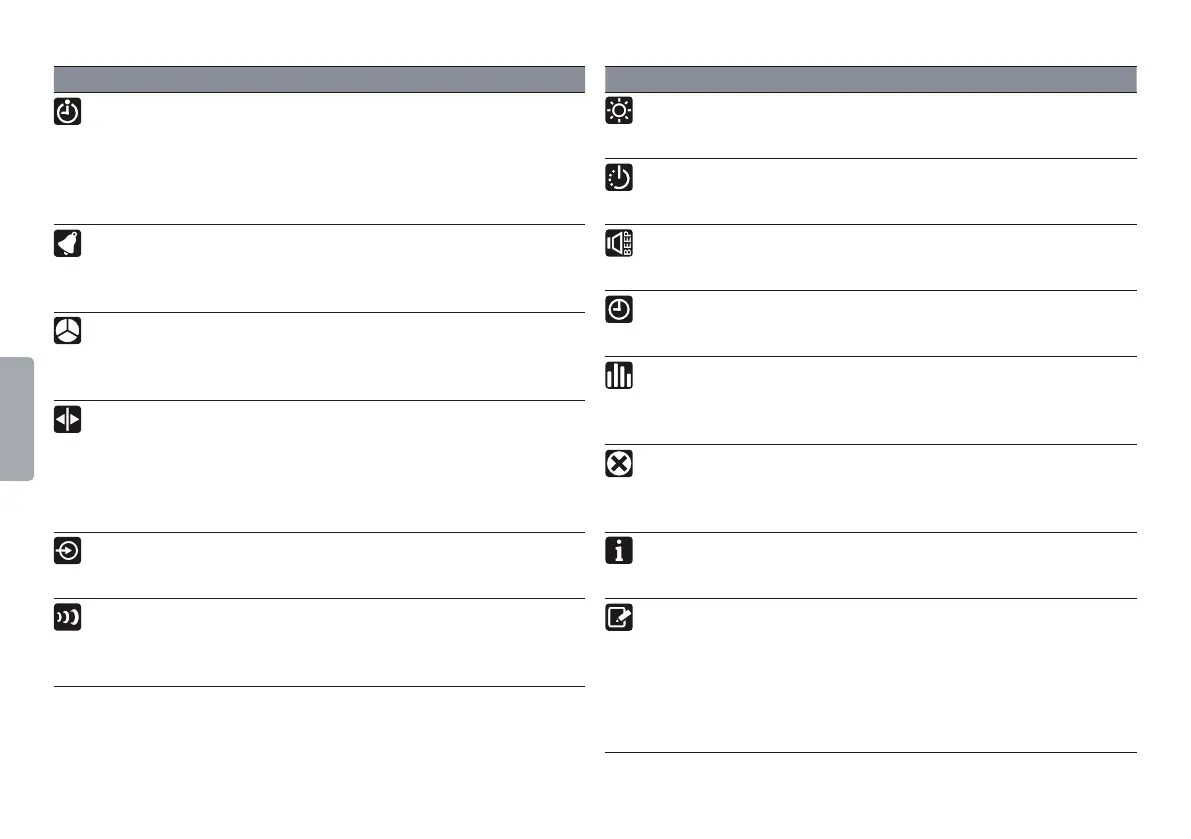This screenshot has width=1191, height=839.
Task: Click the right column gray header bar
Action: click(871, 79)
